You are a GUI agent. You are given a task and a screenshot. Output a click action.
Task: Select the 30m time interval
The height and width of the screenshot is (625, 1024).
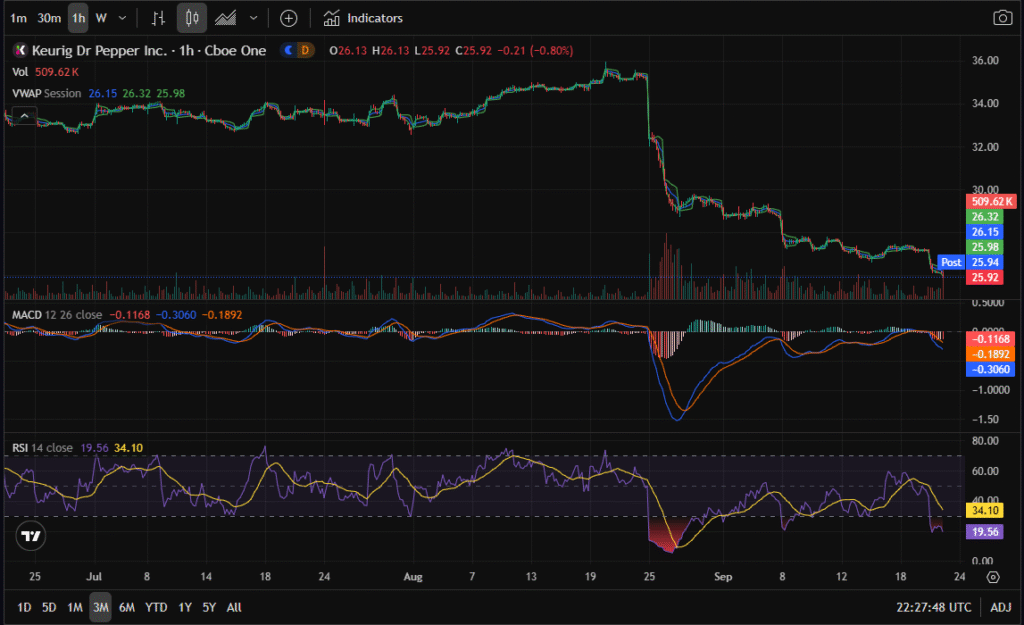(48, 18)
